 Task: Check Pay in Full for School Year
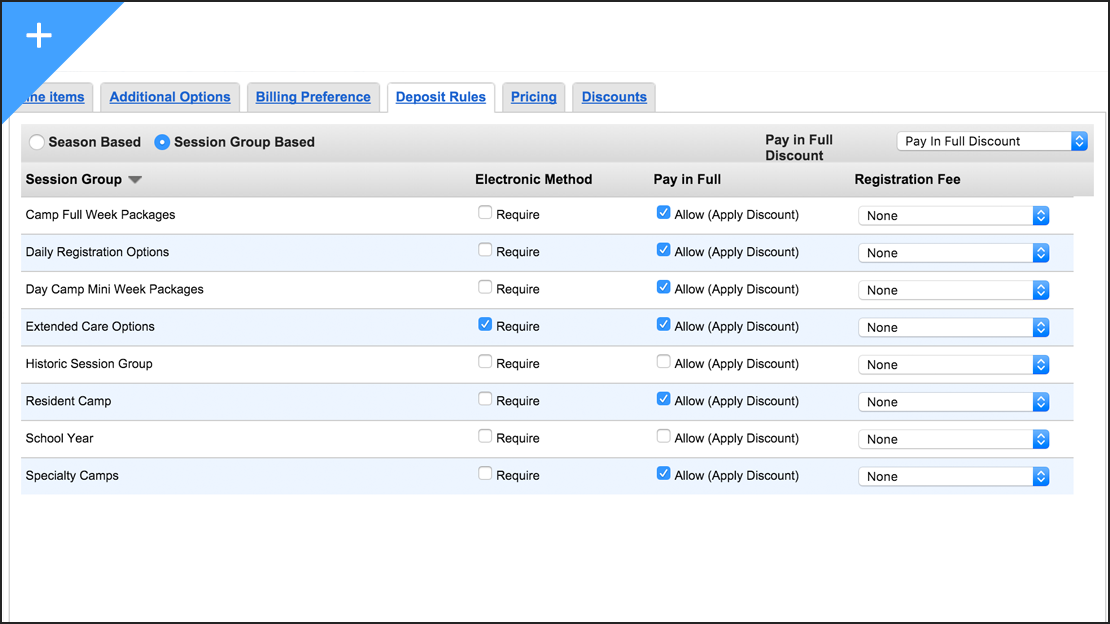(663, 436)
